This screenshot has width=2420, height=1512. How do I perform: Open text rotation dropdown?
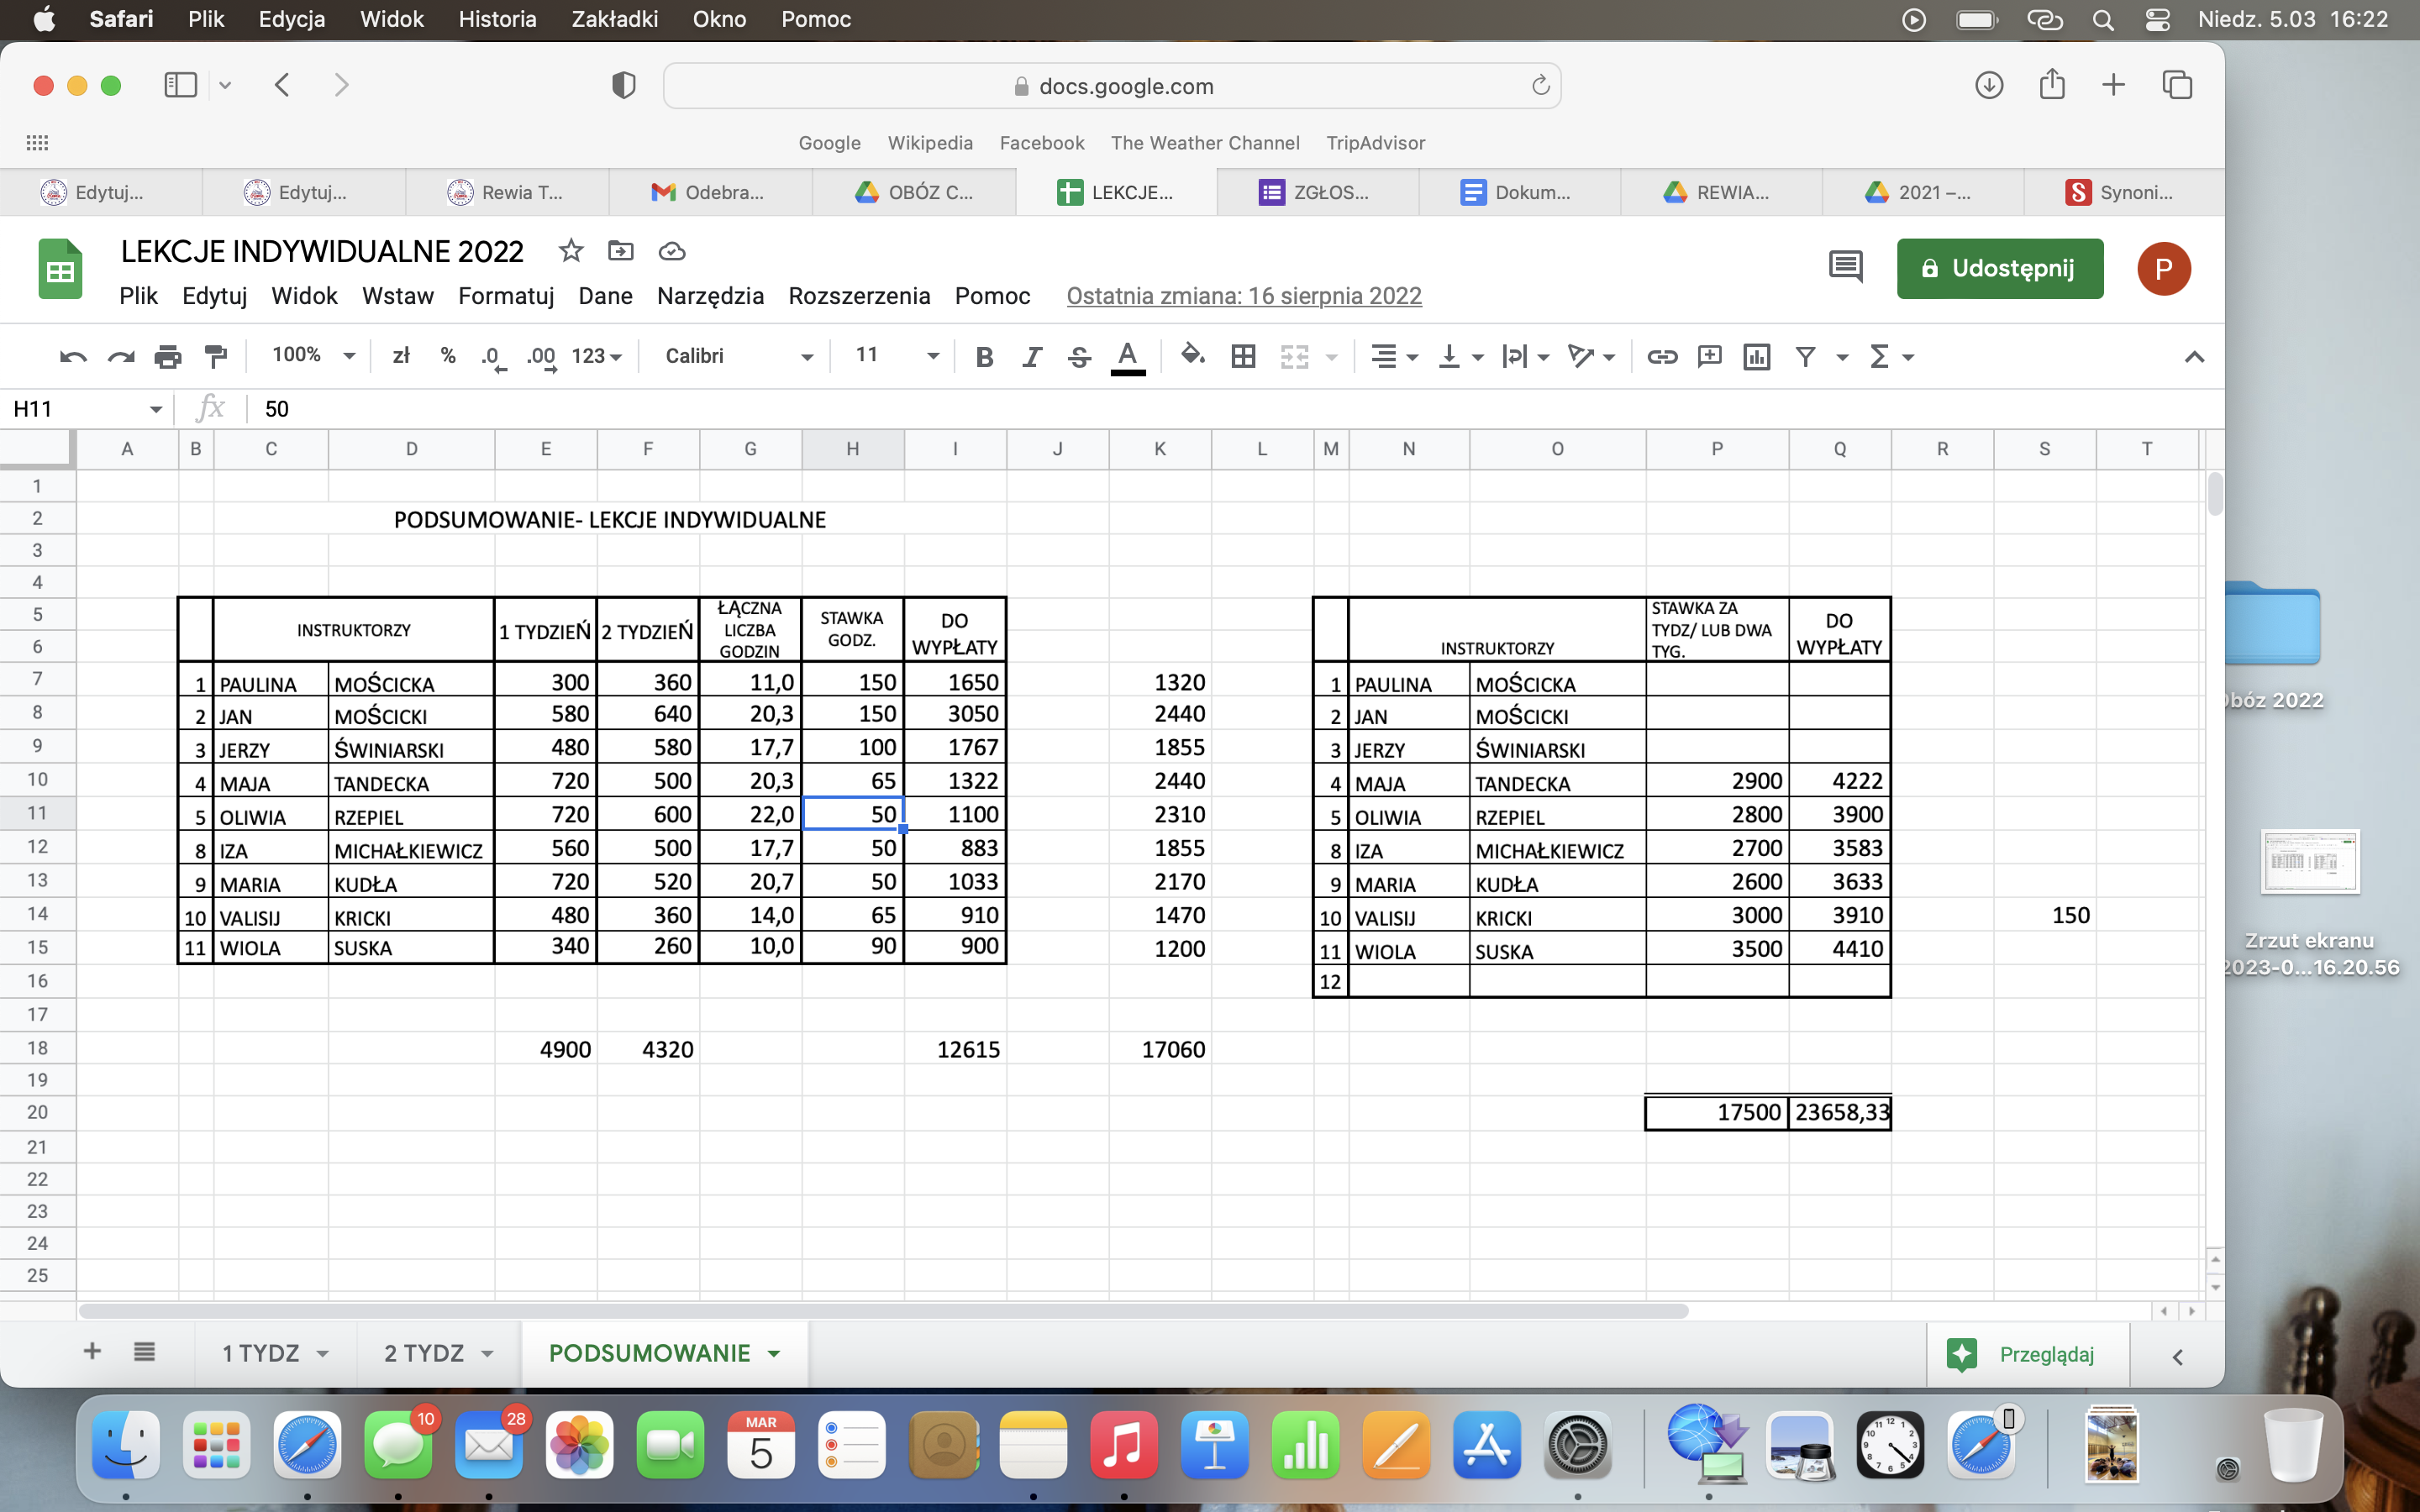click(x=1591, y=357)
